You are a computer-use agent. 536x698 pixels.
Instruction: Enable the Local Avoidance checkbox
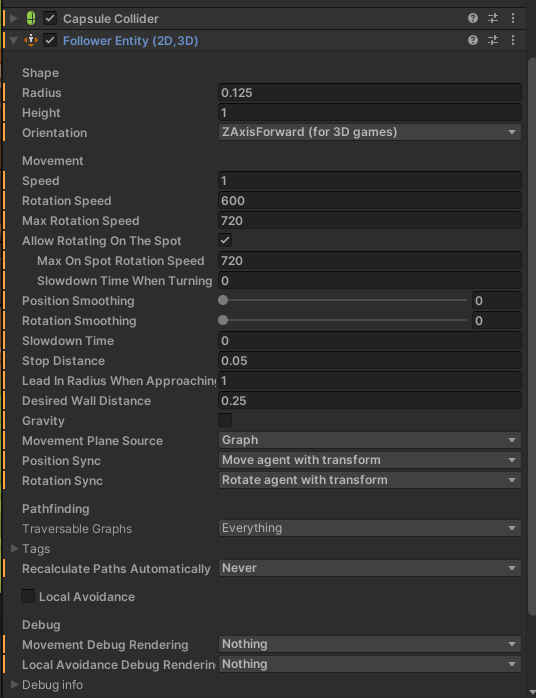point(28,597)
